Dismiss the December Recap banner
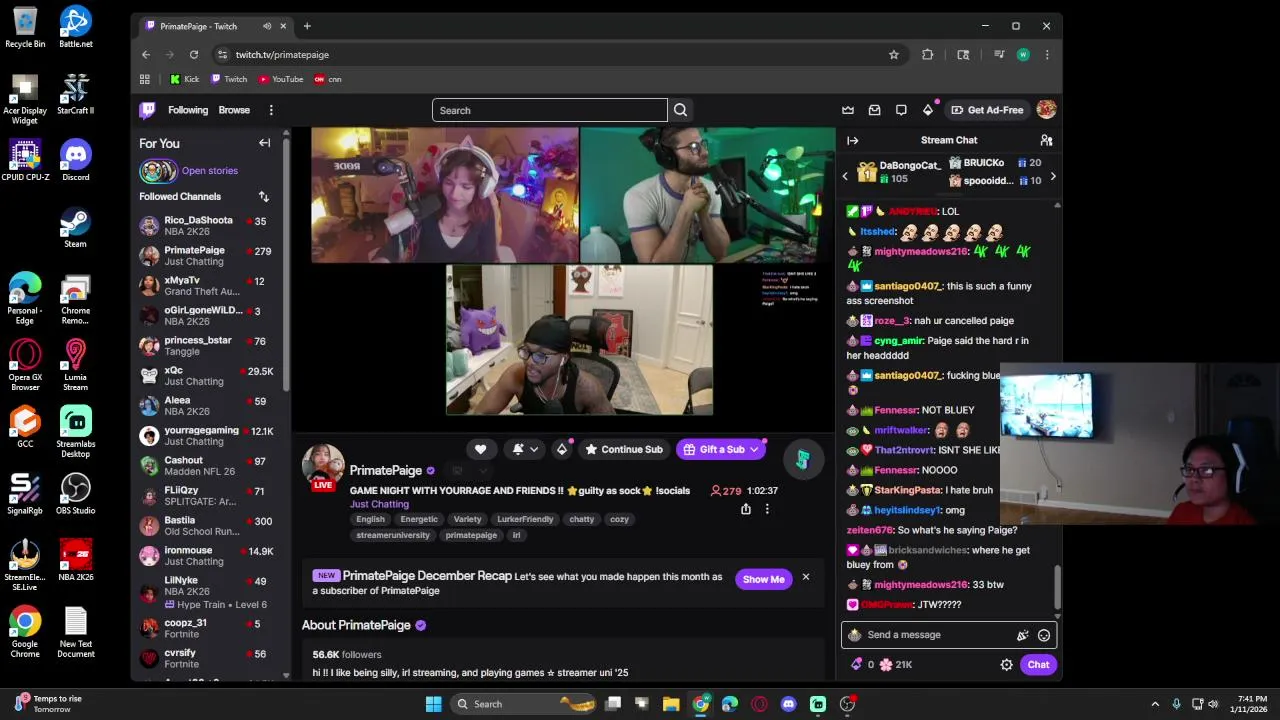 [x=805, y=577]
